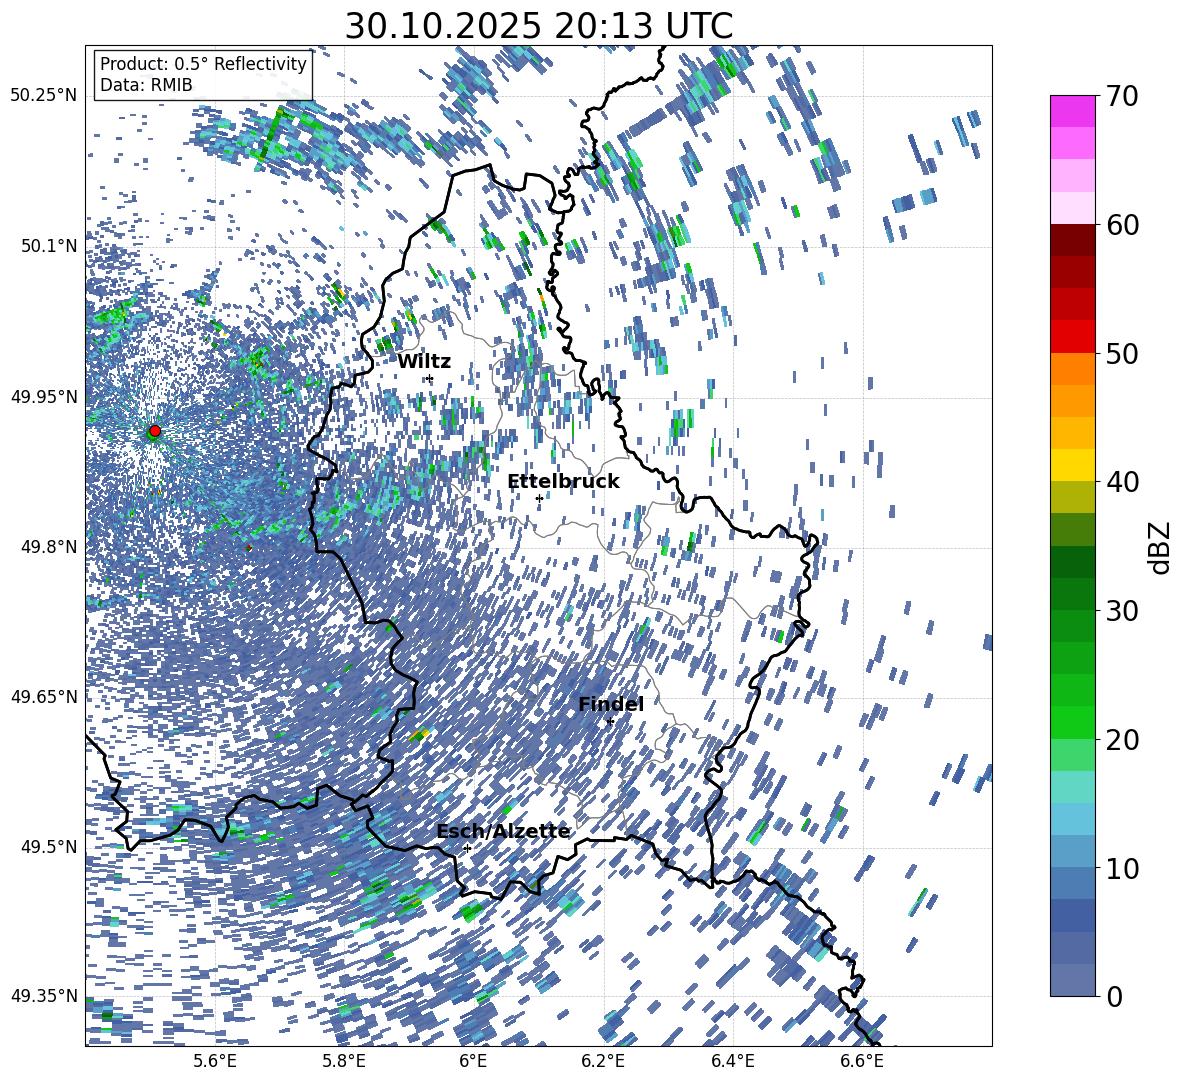
Task: Click the 5.6°E longitude label
Action: coord(215,1061)
